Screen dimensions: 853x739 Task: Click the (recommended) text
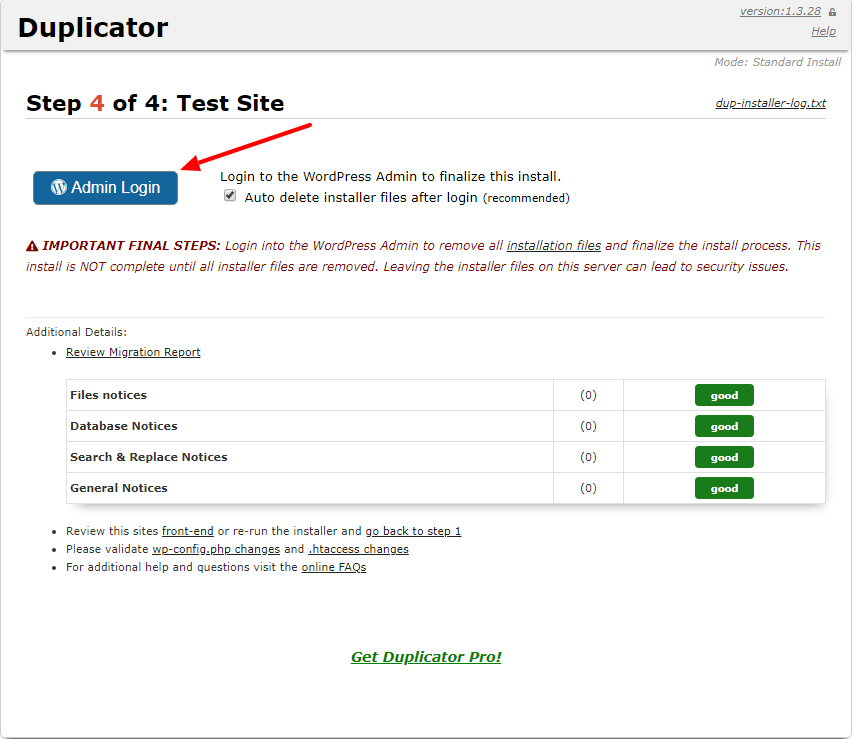coord(526,198)
